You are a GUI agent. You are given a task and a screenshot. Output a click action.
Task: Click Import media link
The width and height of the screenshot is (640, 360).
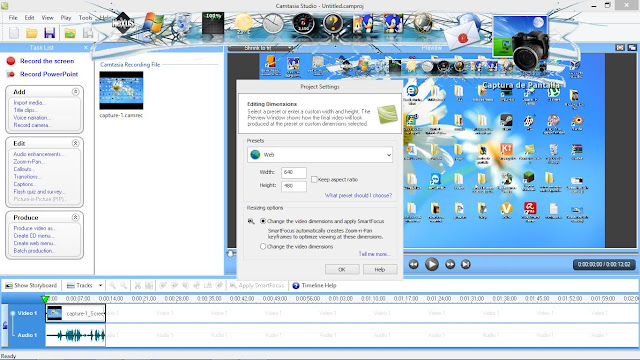29,102
